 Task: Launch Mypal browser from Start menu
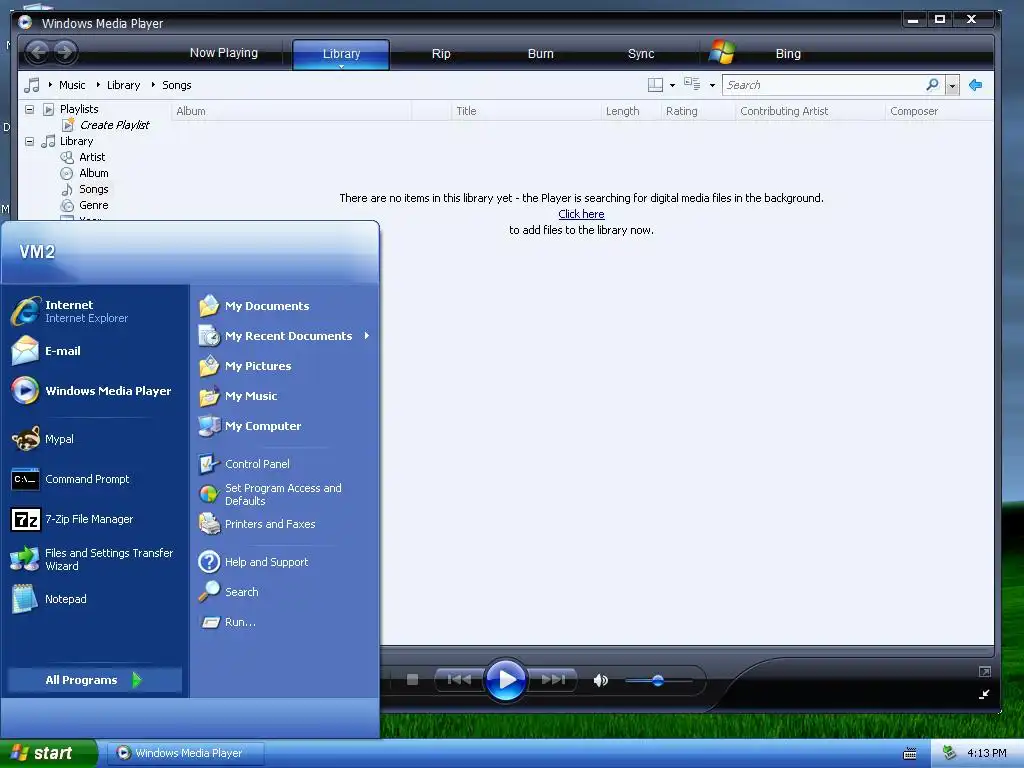[x=95, y=439]
